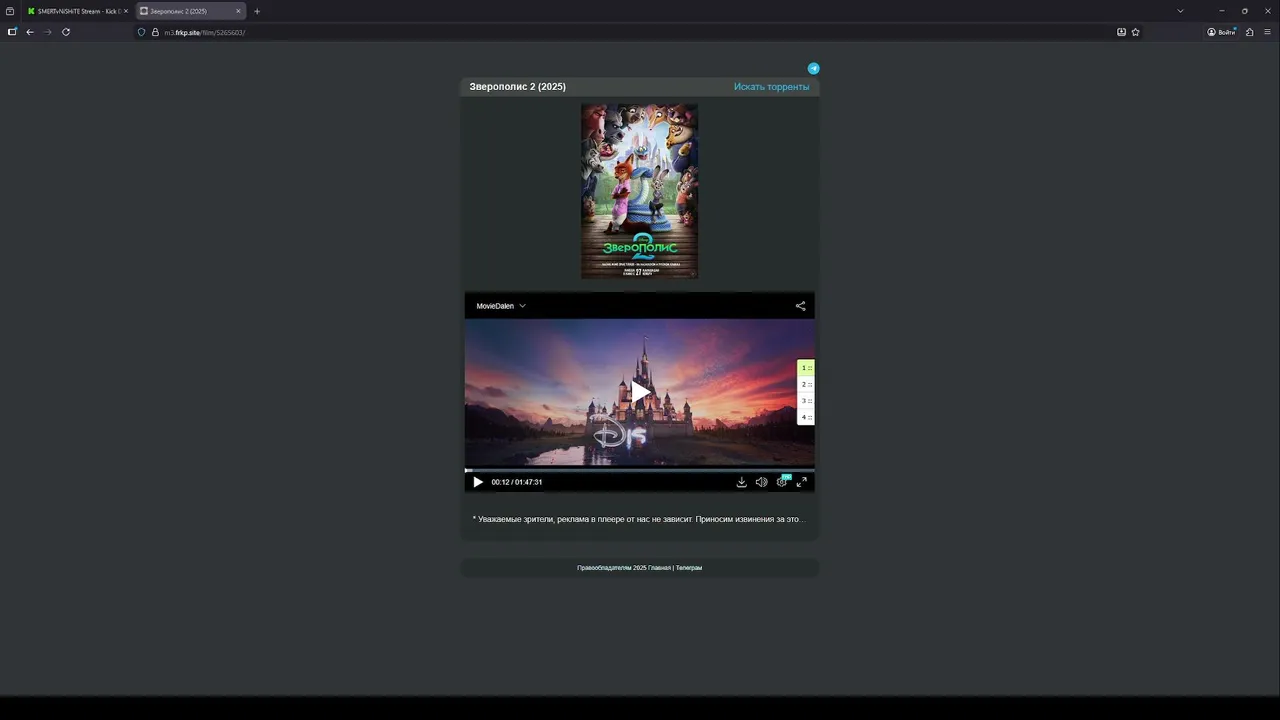This screenshot has width=1280, height=720.
Task: Open the Правообладателям footer link
Action: (x=604, y=568)
